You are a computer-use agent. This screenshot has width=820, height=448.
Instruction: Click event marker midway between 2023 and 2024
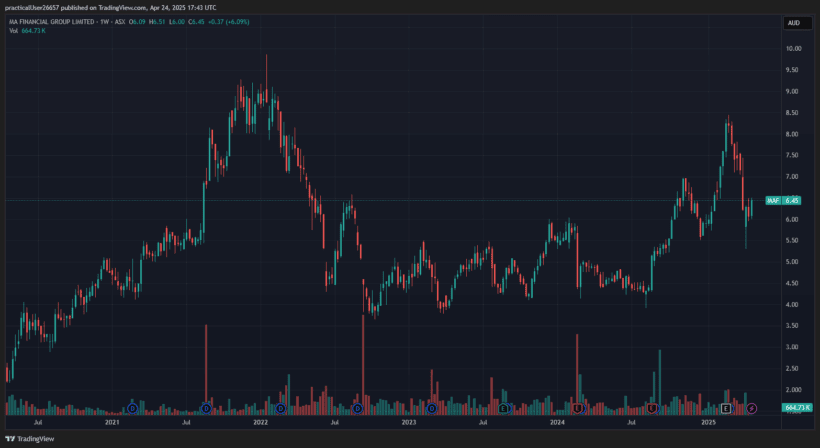pos(504,408)
